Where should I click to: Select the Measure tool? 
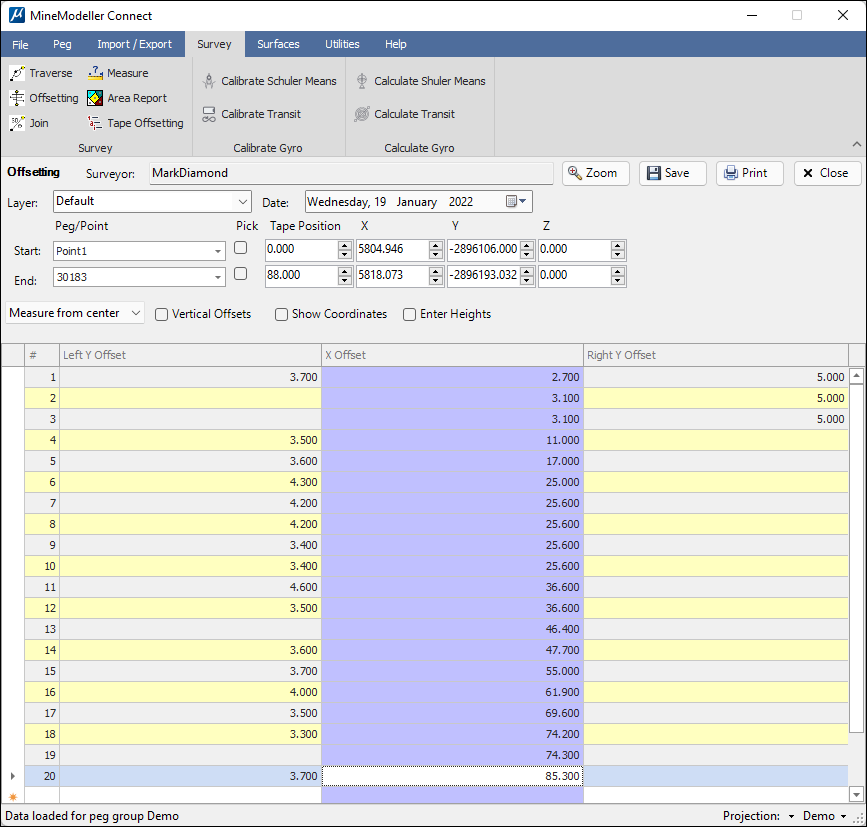95,73
